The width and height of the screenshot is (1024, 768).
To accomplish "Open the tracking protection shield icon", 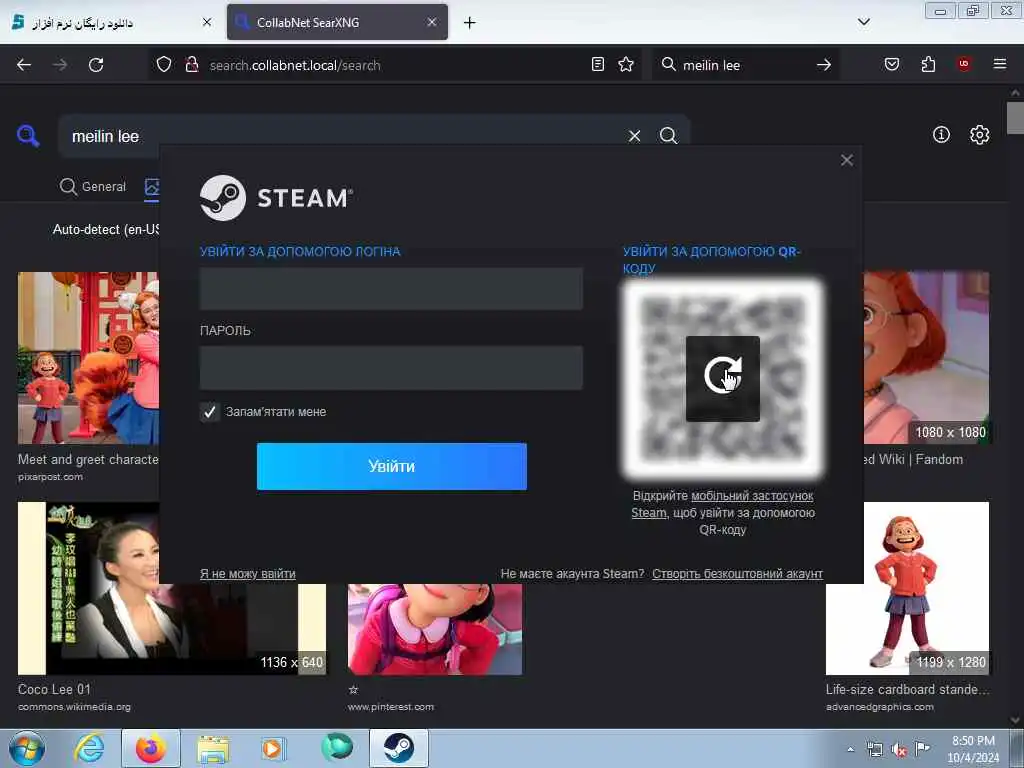I will (x=164, y=65).
